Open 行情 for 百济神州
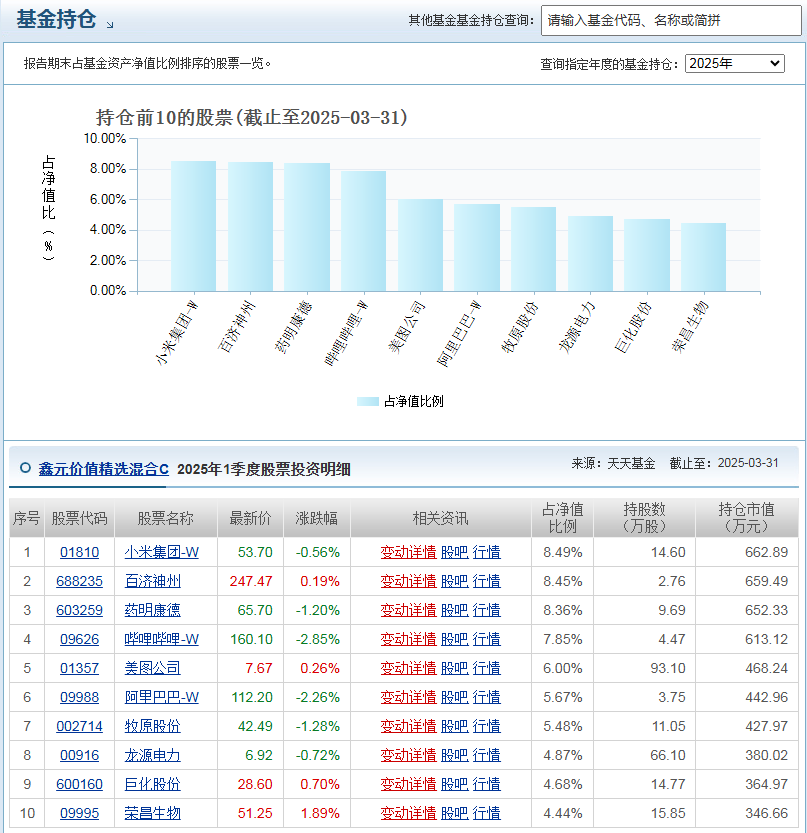The image size is (807, 833). [x=487, y=581]
